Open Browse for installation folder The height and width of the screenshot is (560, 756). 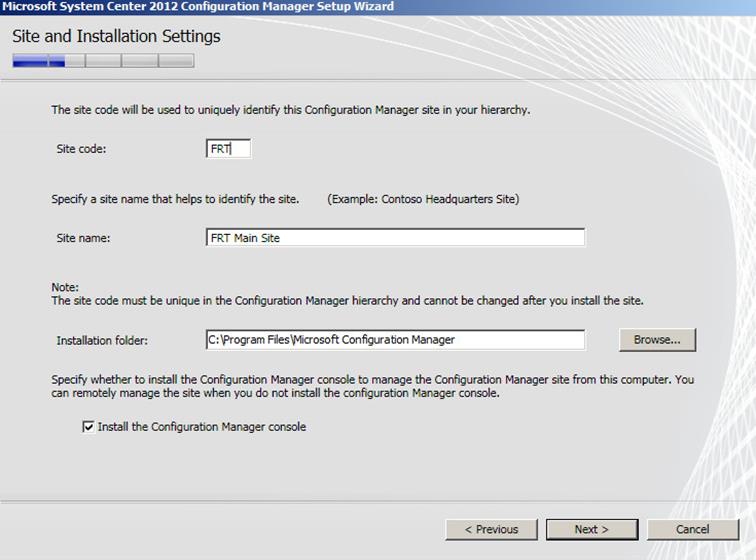[x=657, y=340]
